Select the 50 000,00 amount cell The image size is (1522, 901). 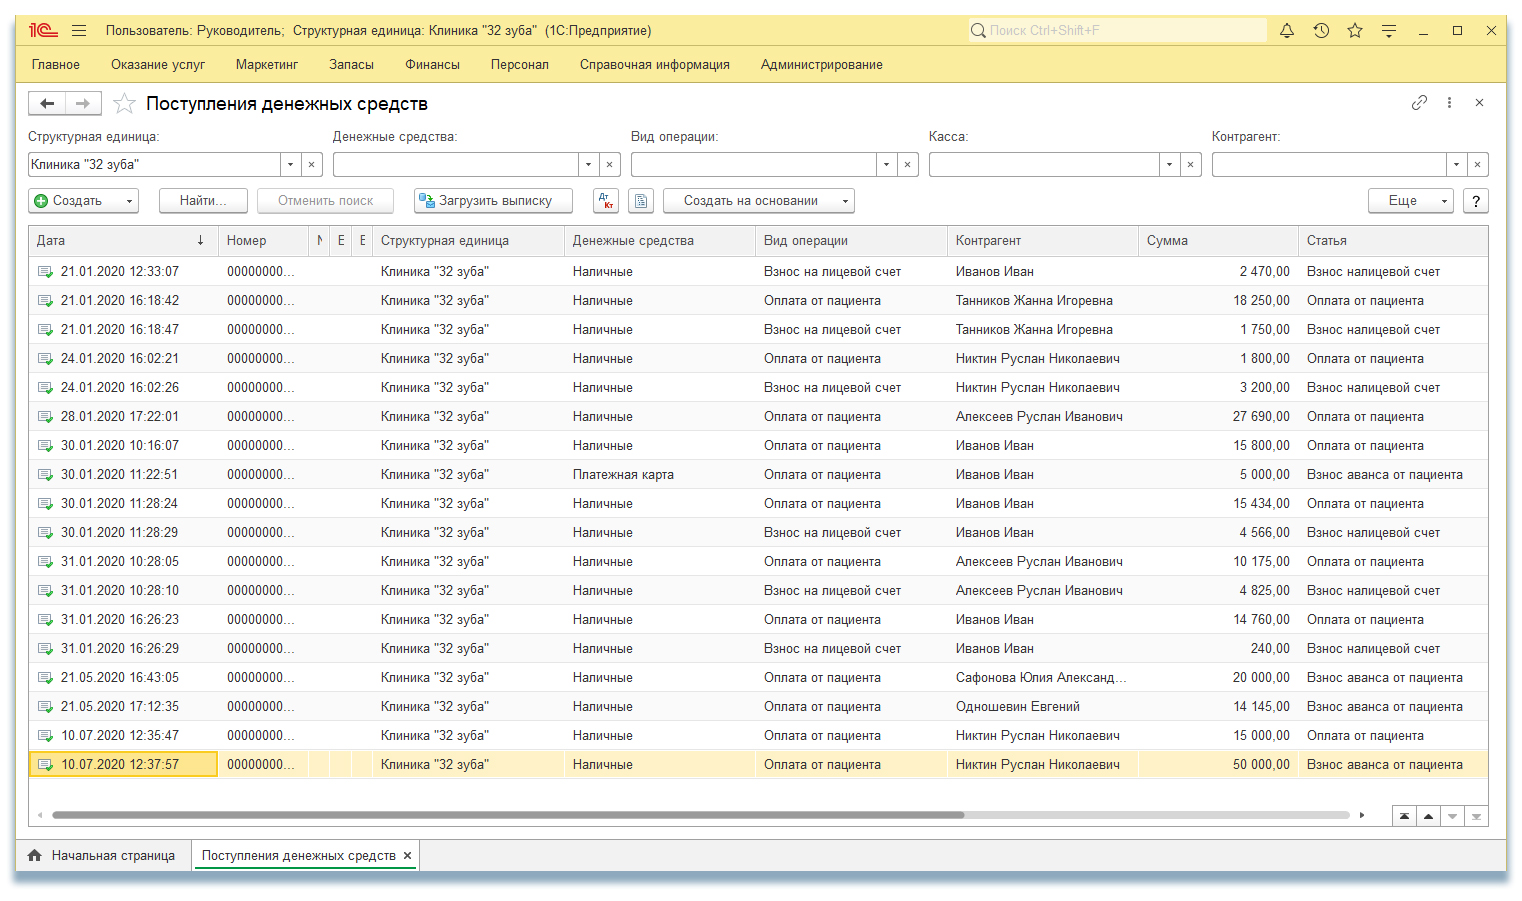(x=1218, y=765)
